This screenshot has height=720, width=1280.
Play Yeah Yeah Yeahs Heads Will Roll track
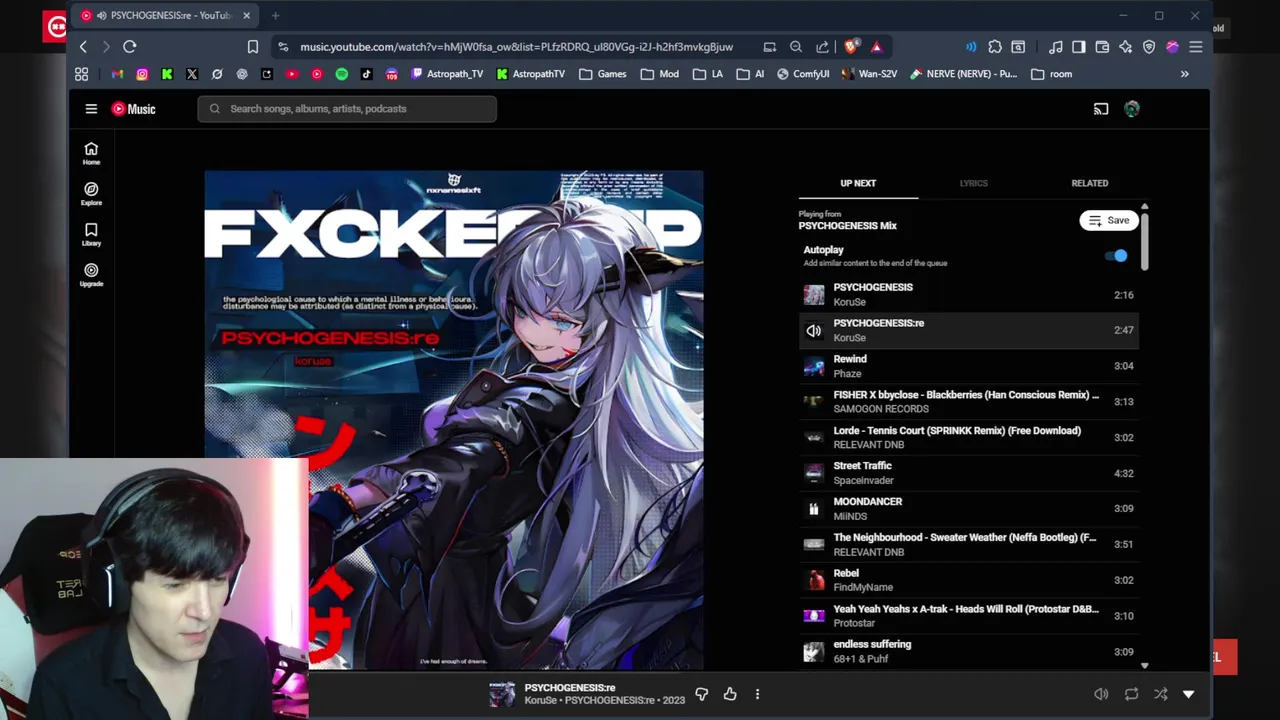tap(968, 616)
